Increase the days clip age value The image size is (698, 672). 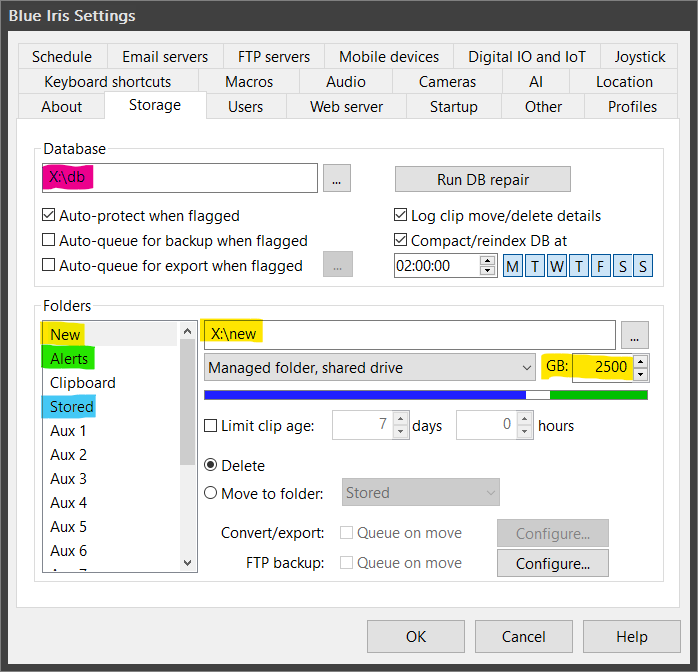[401, 419]
